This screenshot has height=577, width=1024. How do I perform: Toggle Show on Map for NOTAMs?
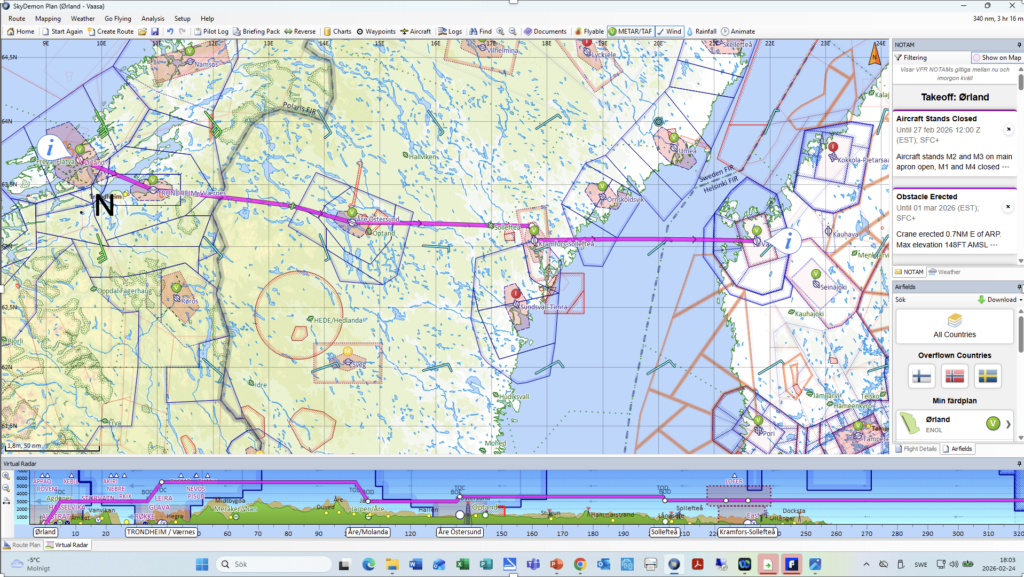pyautogui.click(x=996, y=58)
